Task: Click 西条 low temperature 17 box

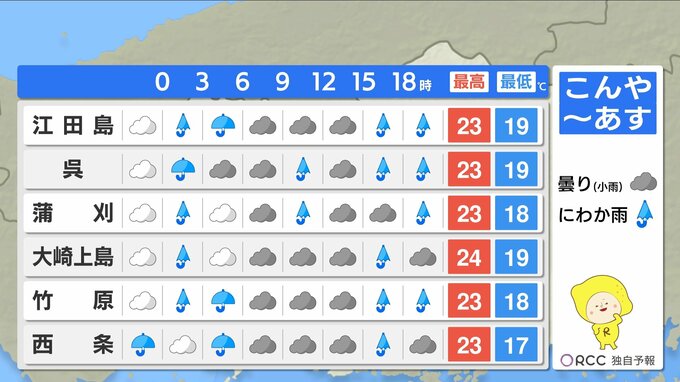Action: coord(516,345)
